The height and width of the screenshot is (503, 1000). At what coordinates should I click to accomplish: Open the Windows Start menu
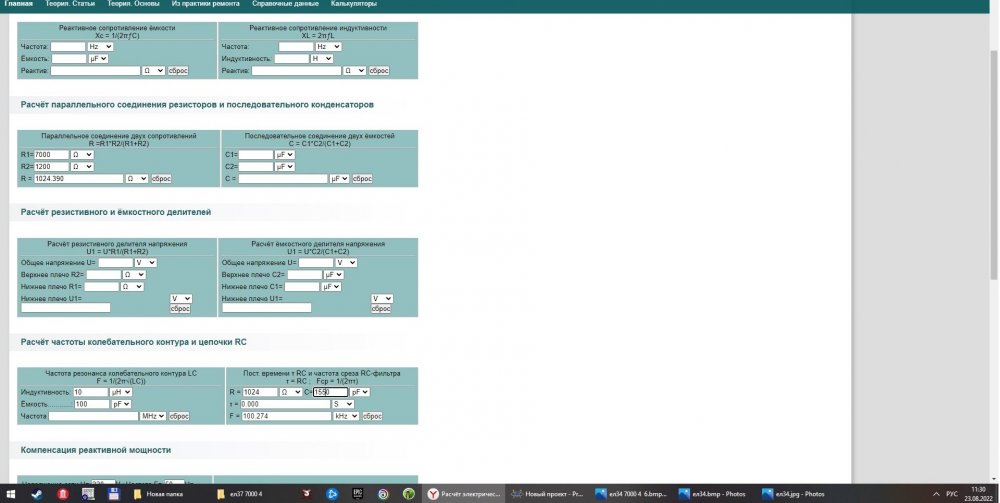click(x=10, y=494)
